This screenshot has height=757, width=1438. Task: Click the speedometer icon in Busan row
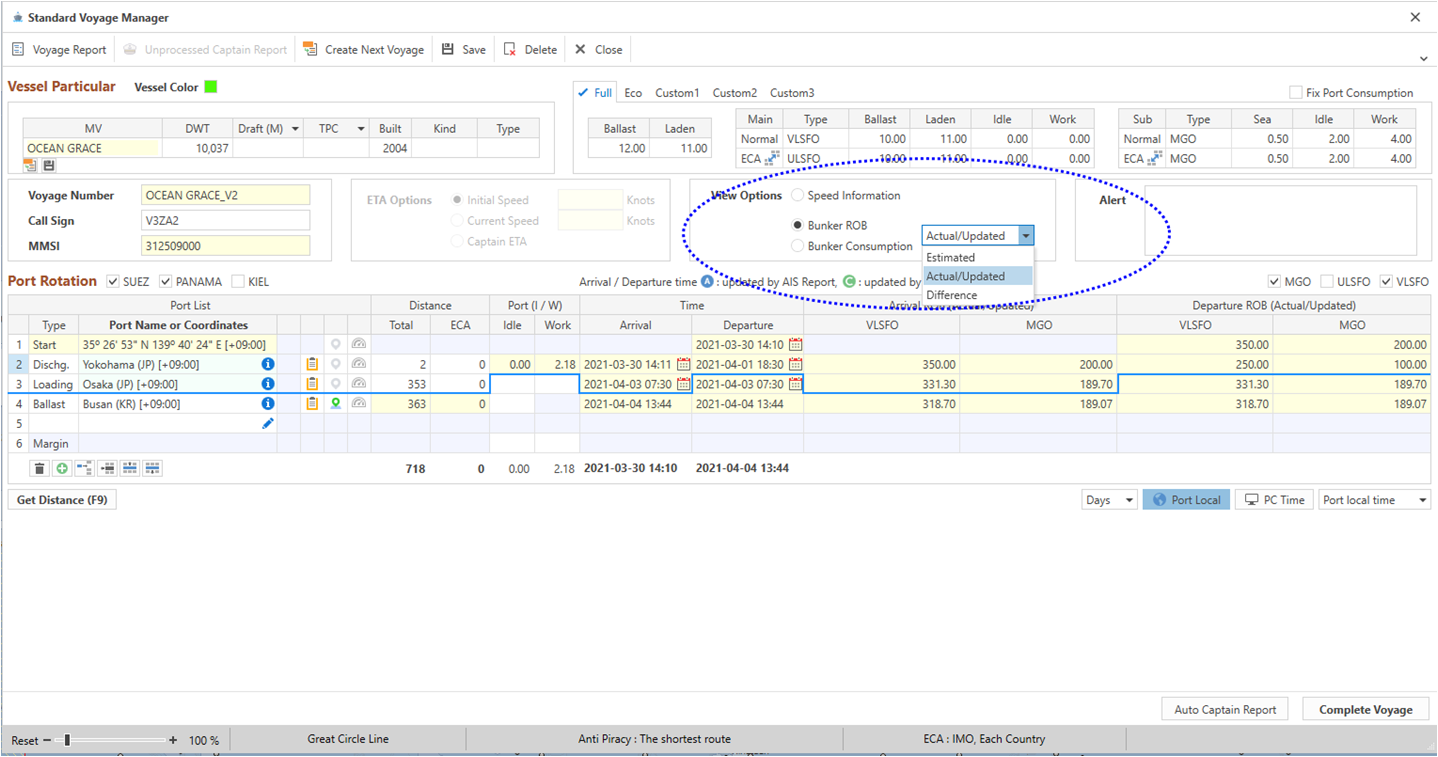[x=359, y=404]
